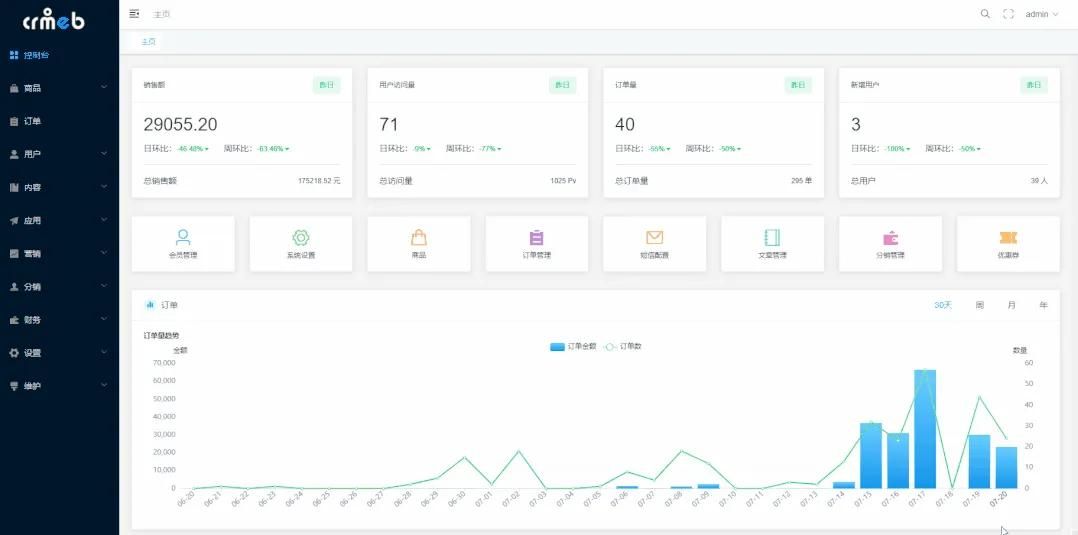Click the 昨日 badge on the sales card
Image resolution: width=1078 pixels, height=535 pixels.
point(326,85)
